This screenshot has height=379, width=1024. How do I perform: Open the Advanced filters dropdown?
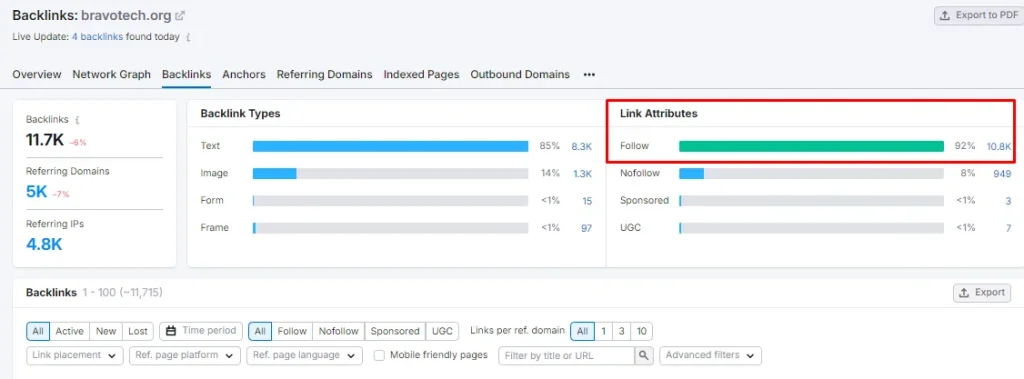(710, 355)
